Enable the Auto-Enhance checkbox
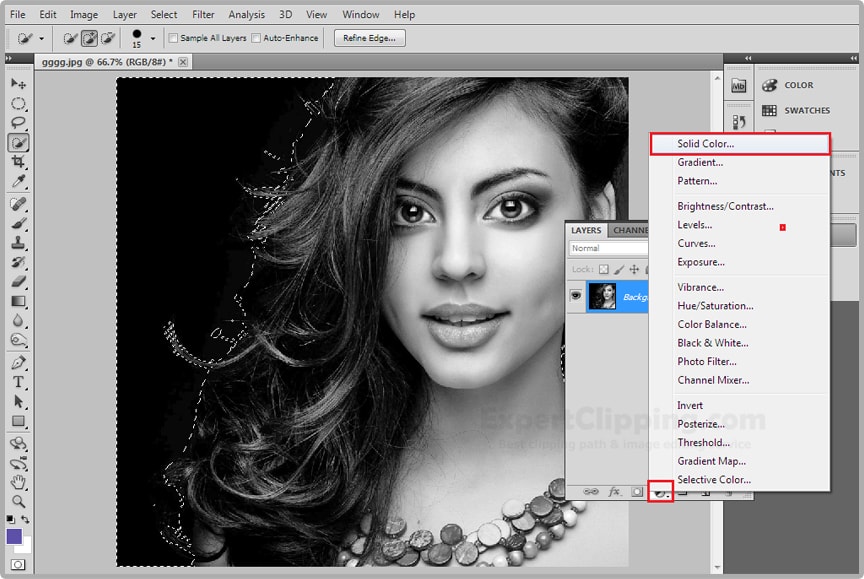The width and height of the screenshot is (864, 579). 257,38
